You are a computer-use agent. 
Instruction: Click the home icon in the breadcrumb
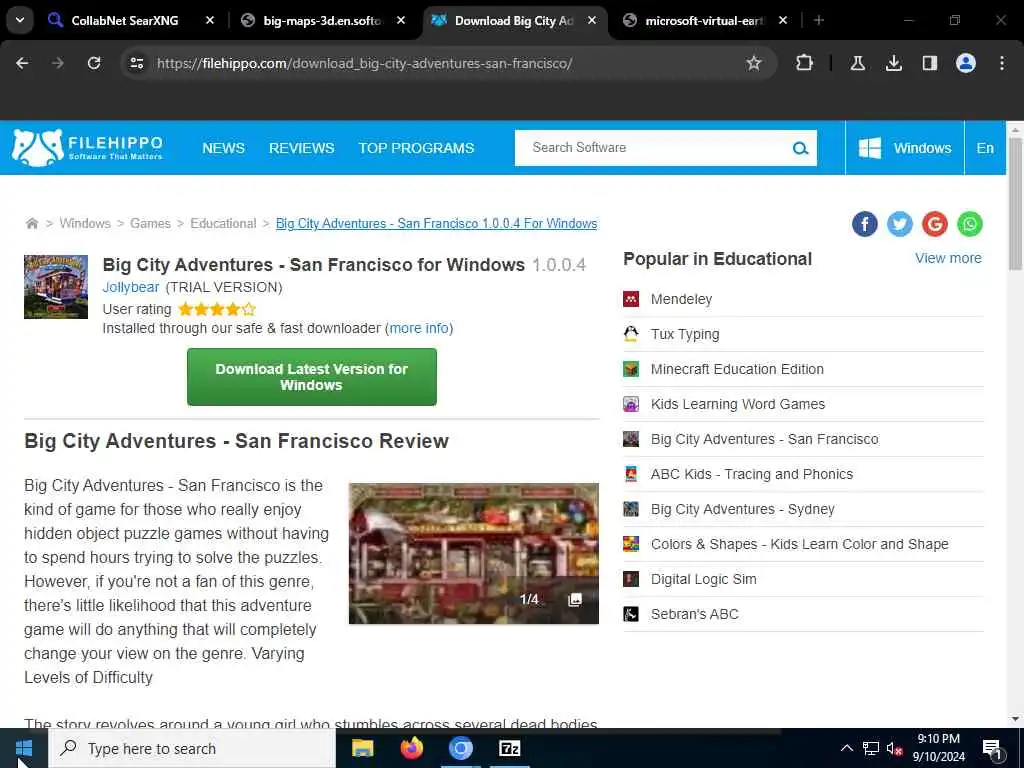coord(31,223)
